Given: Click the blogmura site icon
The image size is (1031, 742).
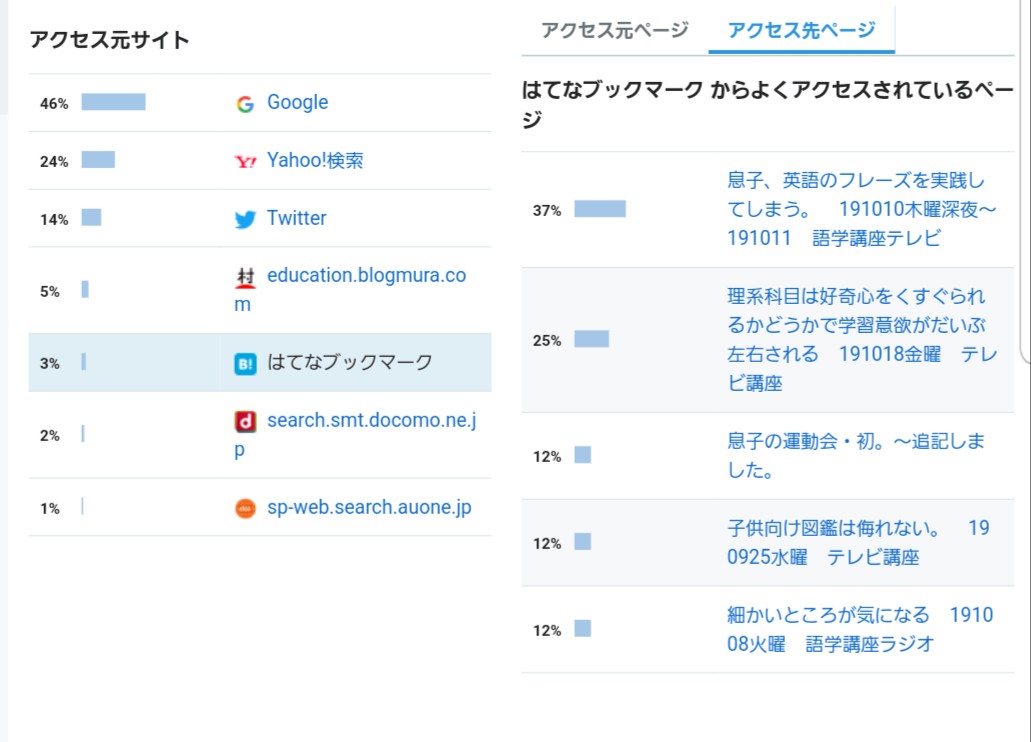Looking at the screenshot, I should [x=245, y=278].
